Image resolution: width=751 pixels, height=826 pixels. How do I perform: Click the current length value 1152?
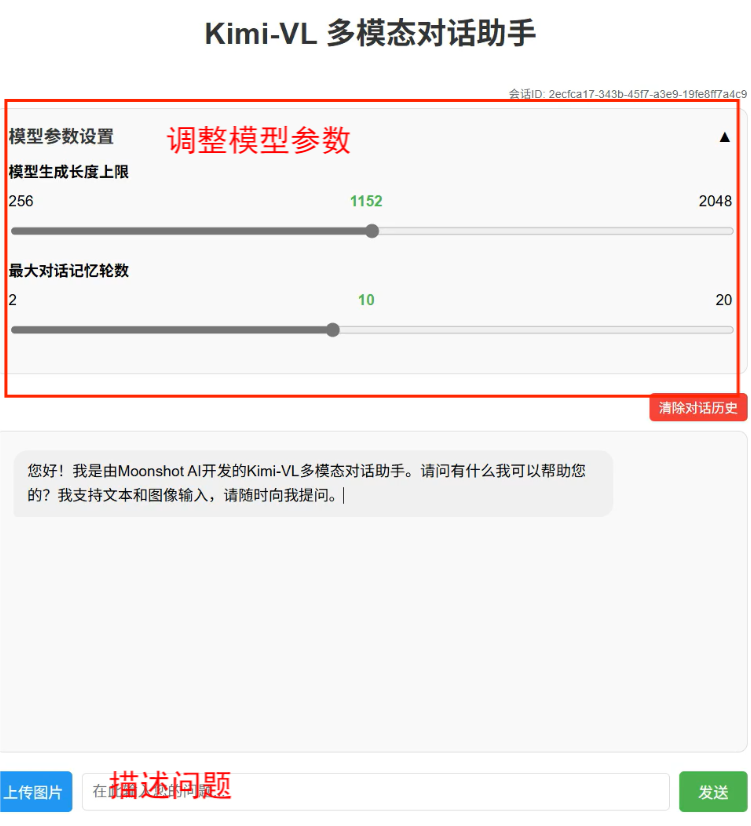pyautogui.click(x=366, y=201)
